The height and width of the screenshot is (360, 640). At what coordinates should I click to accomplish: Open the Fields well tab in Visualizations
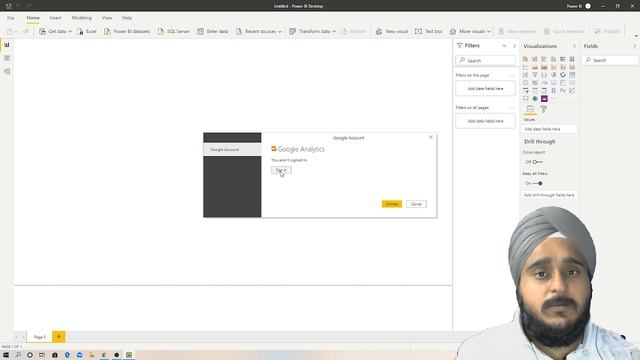pos(530,109)
